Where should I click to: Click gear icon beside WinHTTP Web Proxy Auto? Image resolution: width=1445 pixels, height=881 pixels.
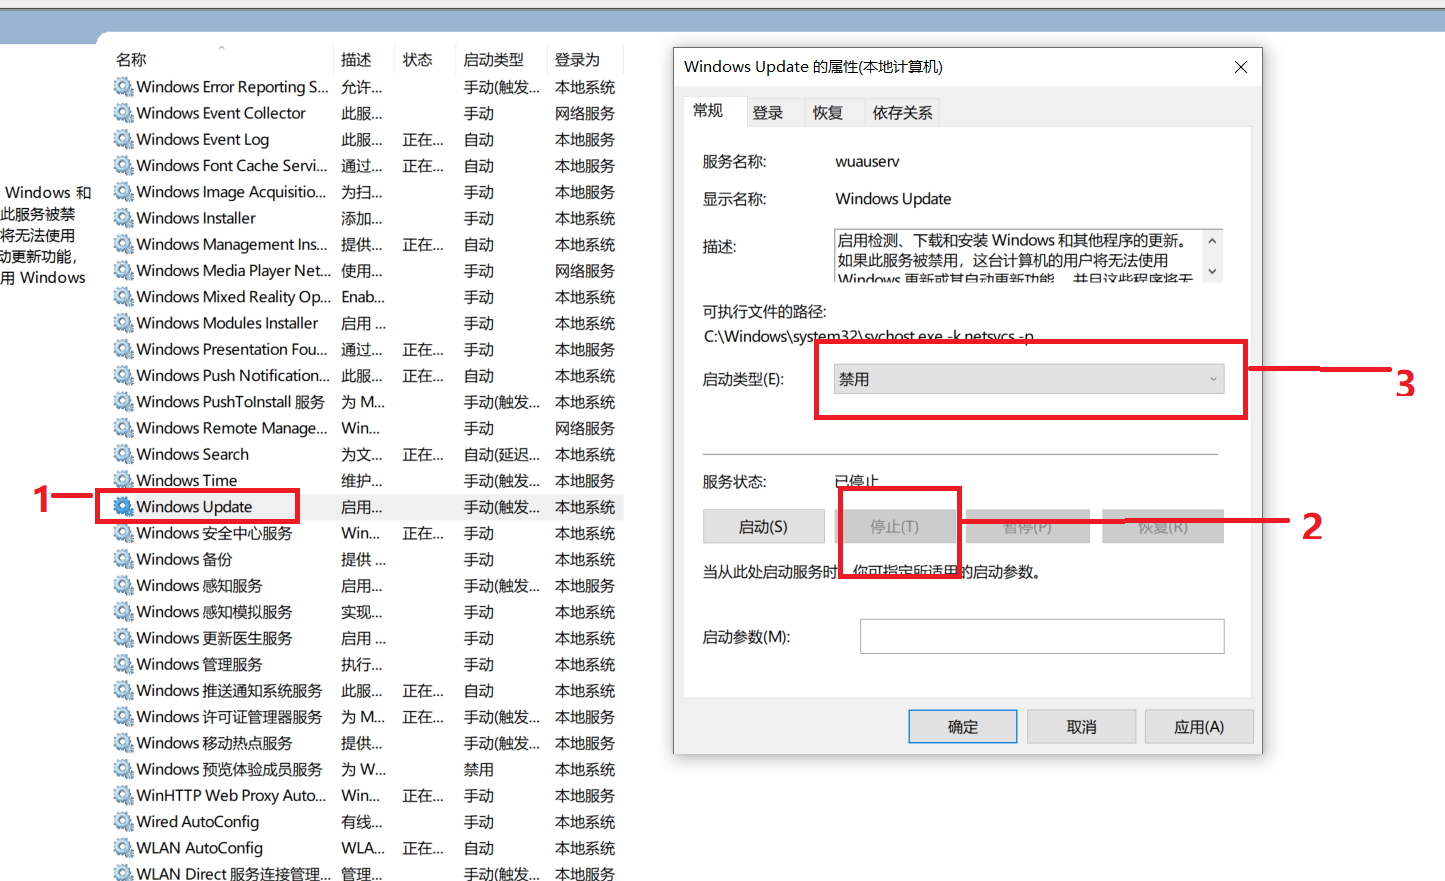pos(123,795)
